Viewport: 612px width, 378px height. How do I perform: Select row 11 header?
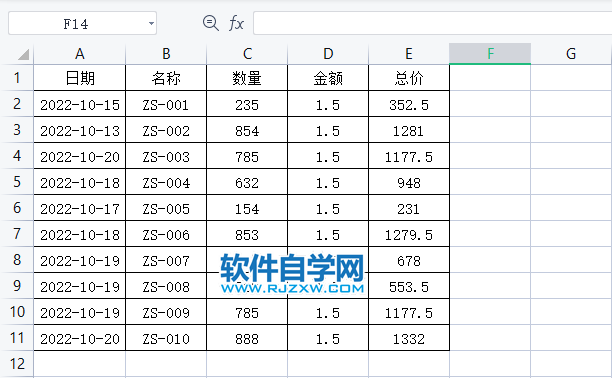click(17, 337)
